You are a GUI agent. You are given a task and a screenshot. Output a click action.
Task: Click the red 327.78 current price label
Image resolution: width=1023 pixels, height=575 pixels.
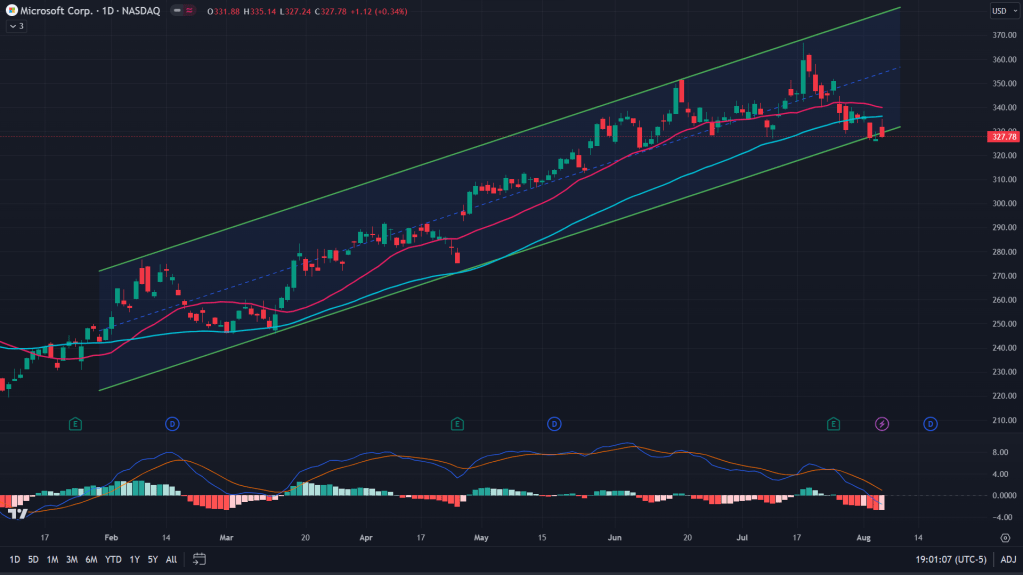click(1003, 137)
